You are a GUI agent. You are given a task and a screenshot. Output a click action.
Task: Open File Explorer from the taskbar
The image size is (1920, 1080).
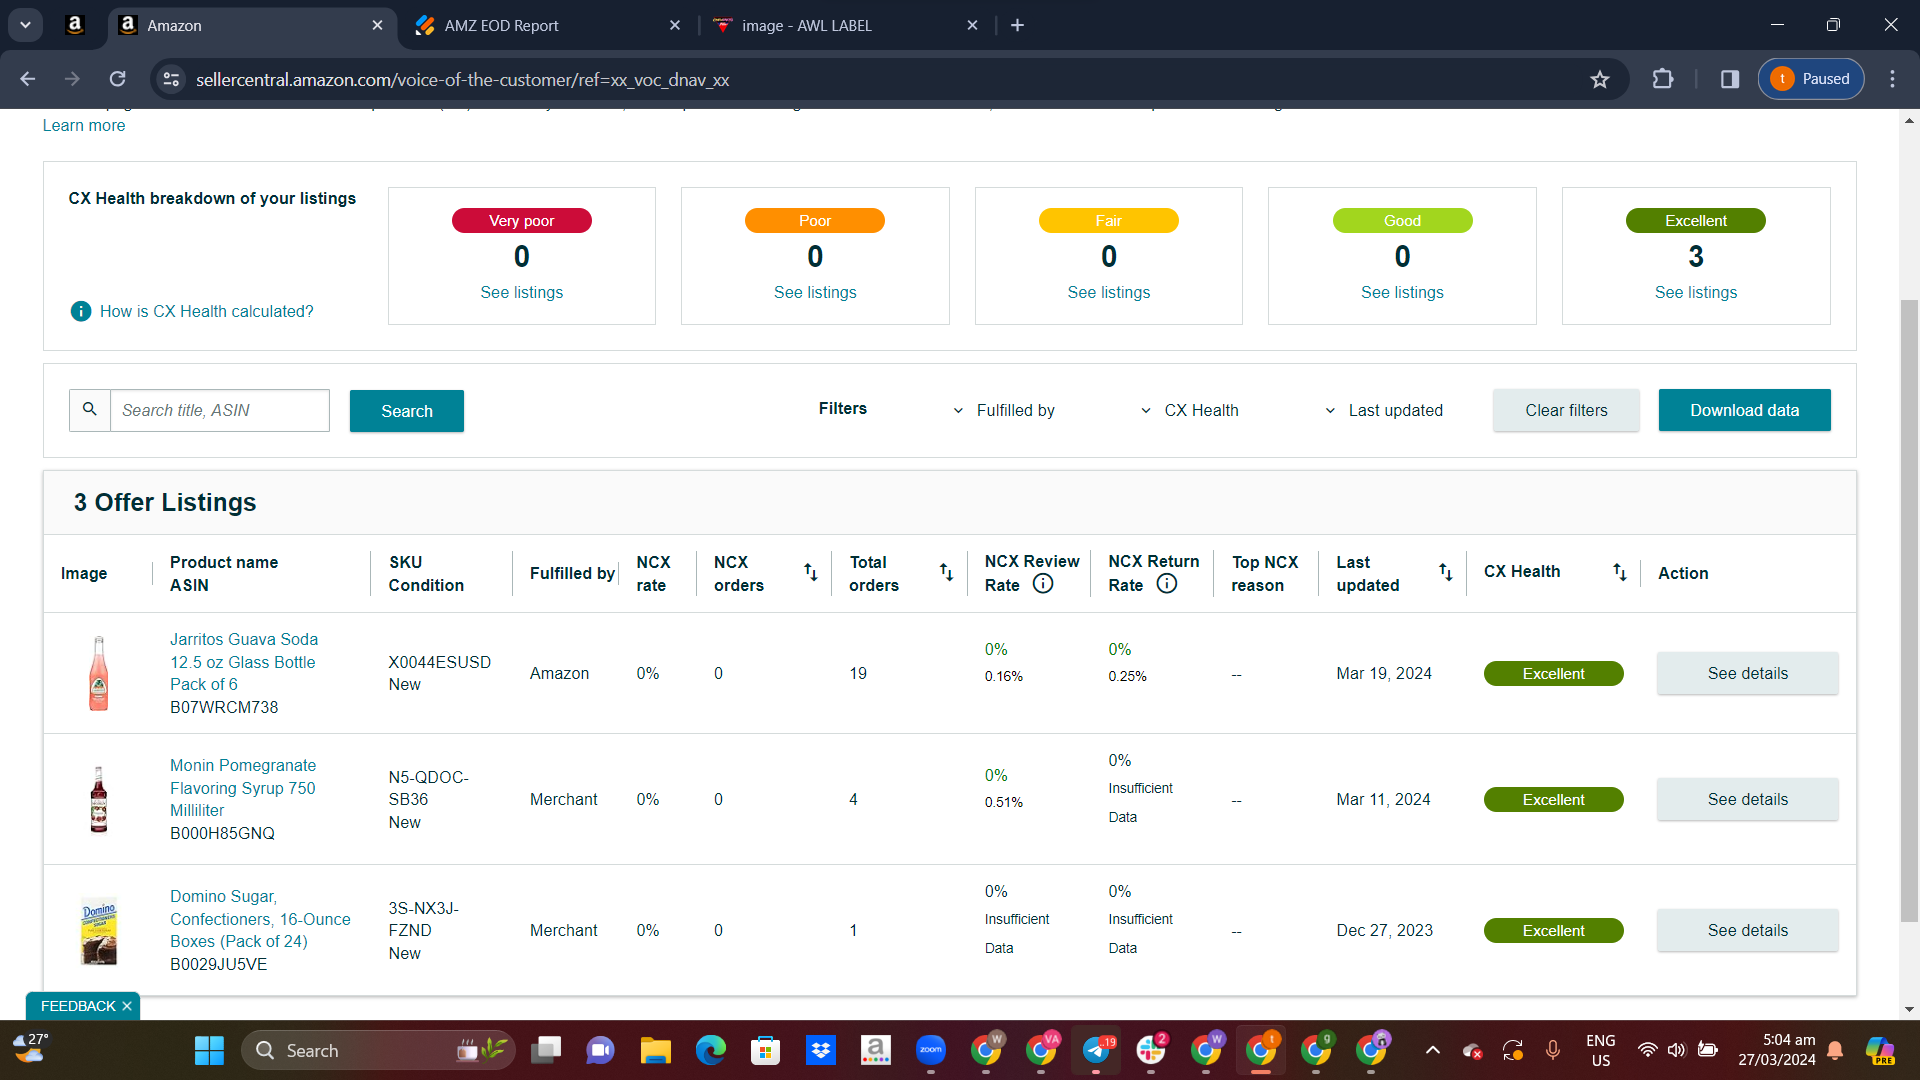click(655, 1050)
